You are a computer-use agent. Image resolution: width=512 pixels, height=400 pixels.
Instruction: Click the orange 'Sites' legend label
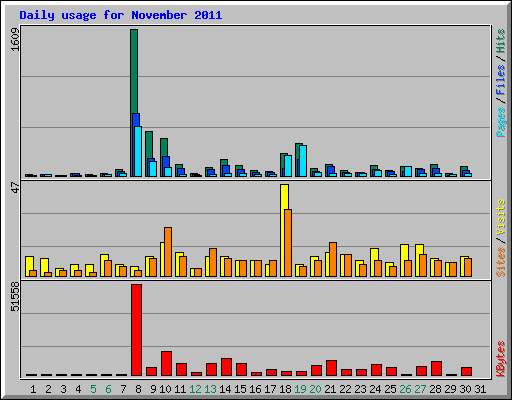point(500,262)
